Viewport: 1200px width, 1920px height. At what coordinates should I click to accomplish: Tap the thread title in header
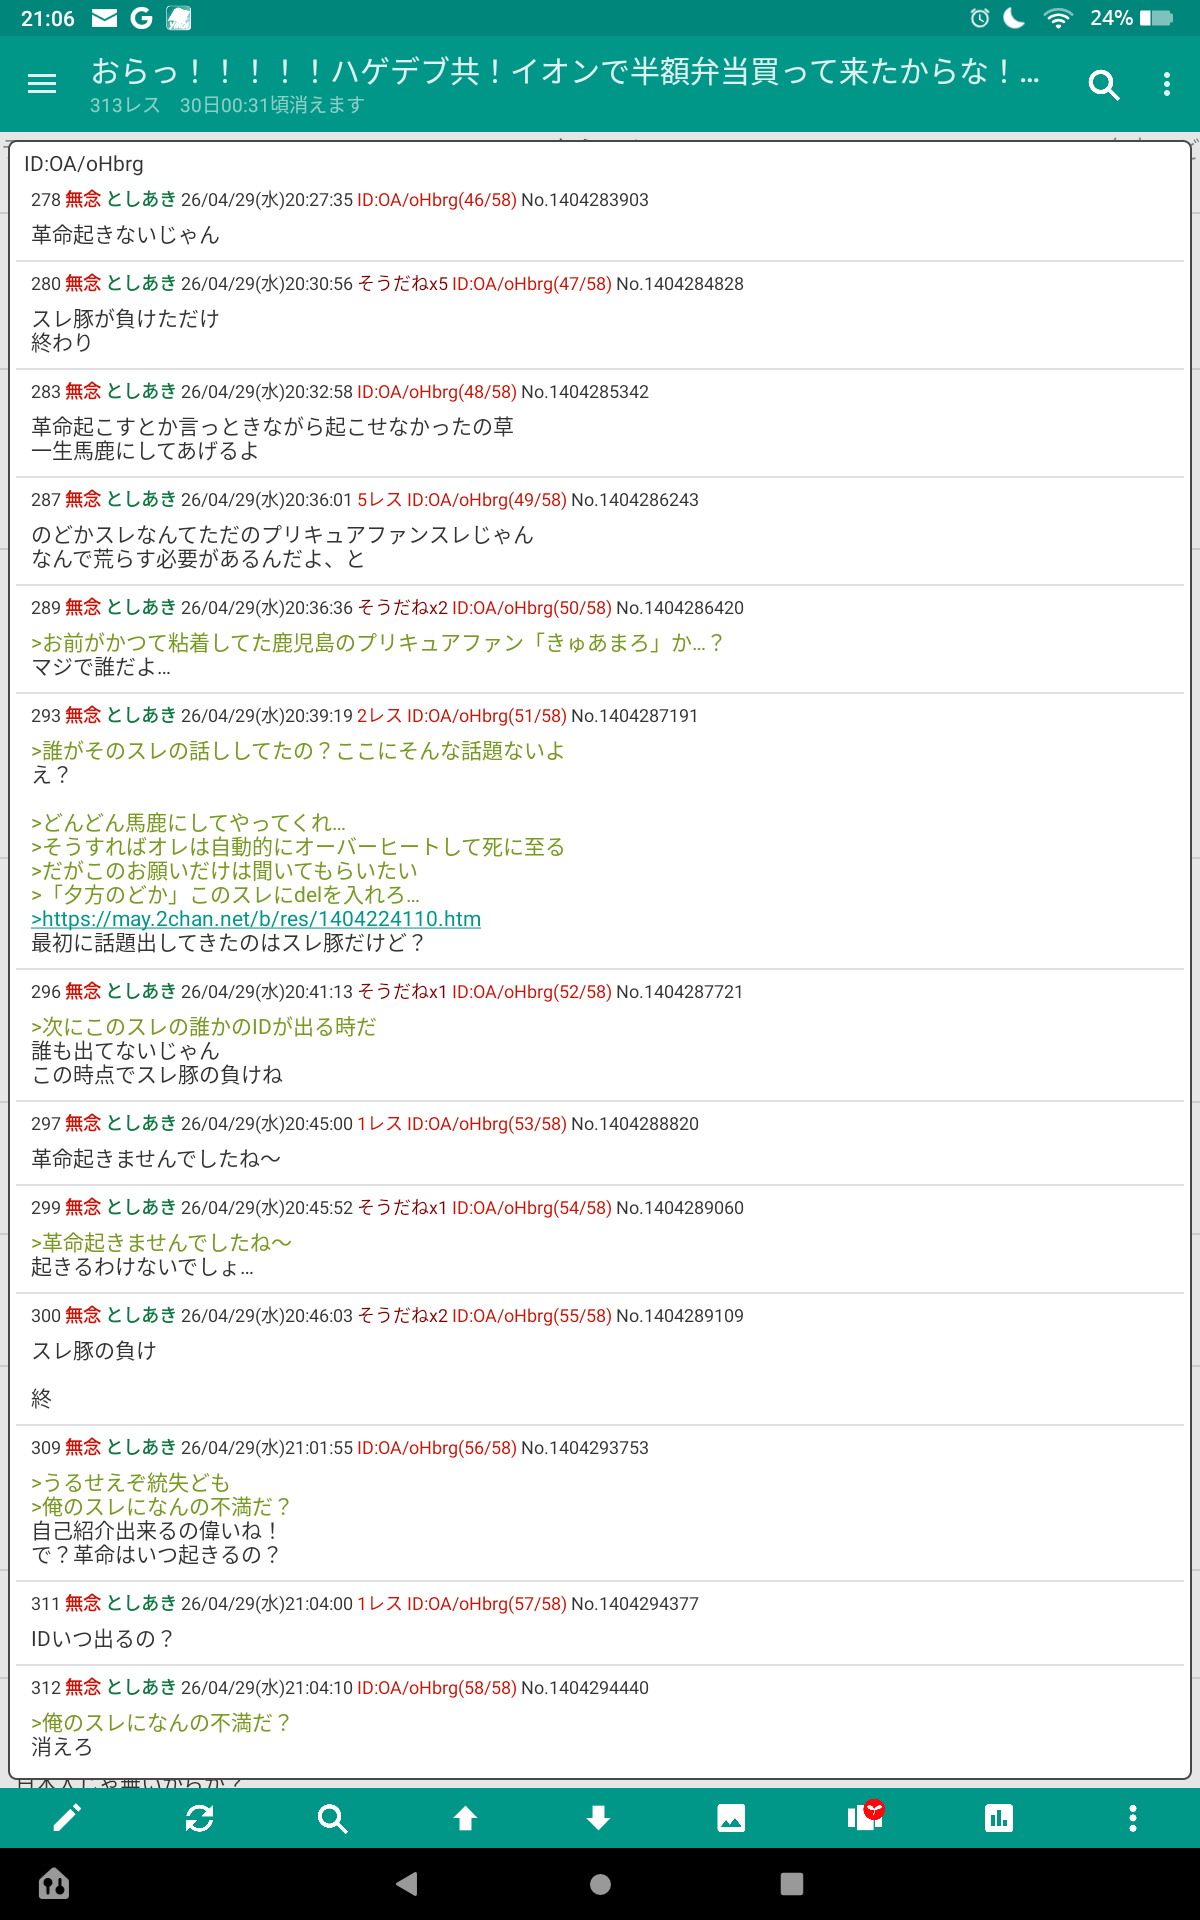pyautogui.click(x=565, y=72)
